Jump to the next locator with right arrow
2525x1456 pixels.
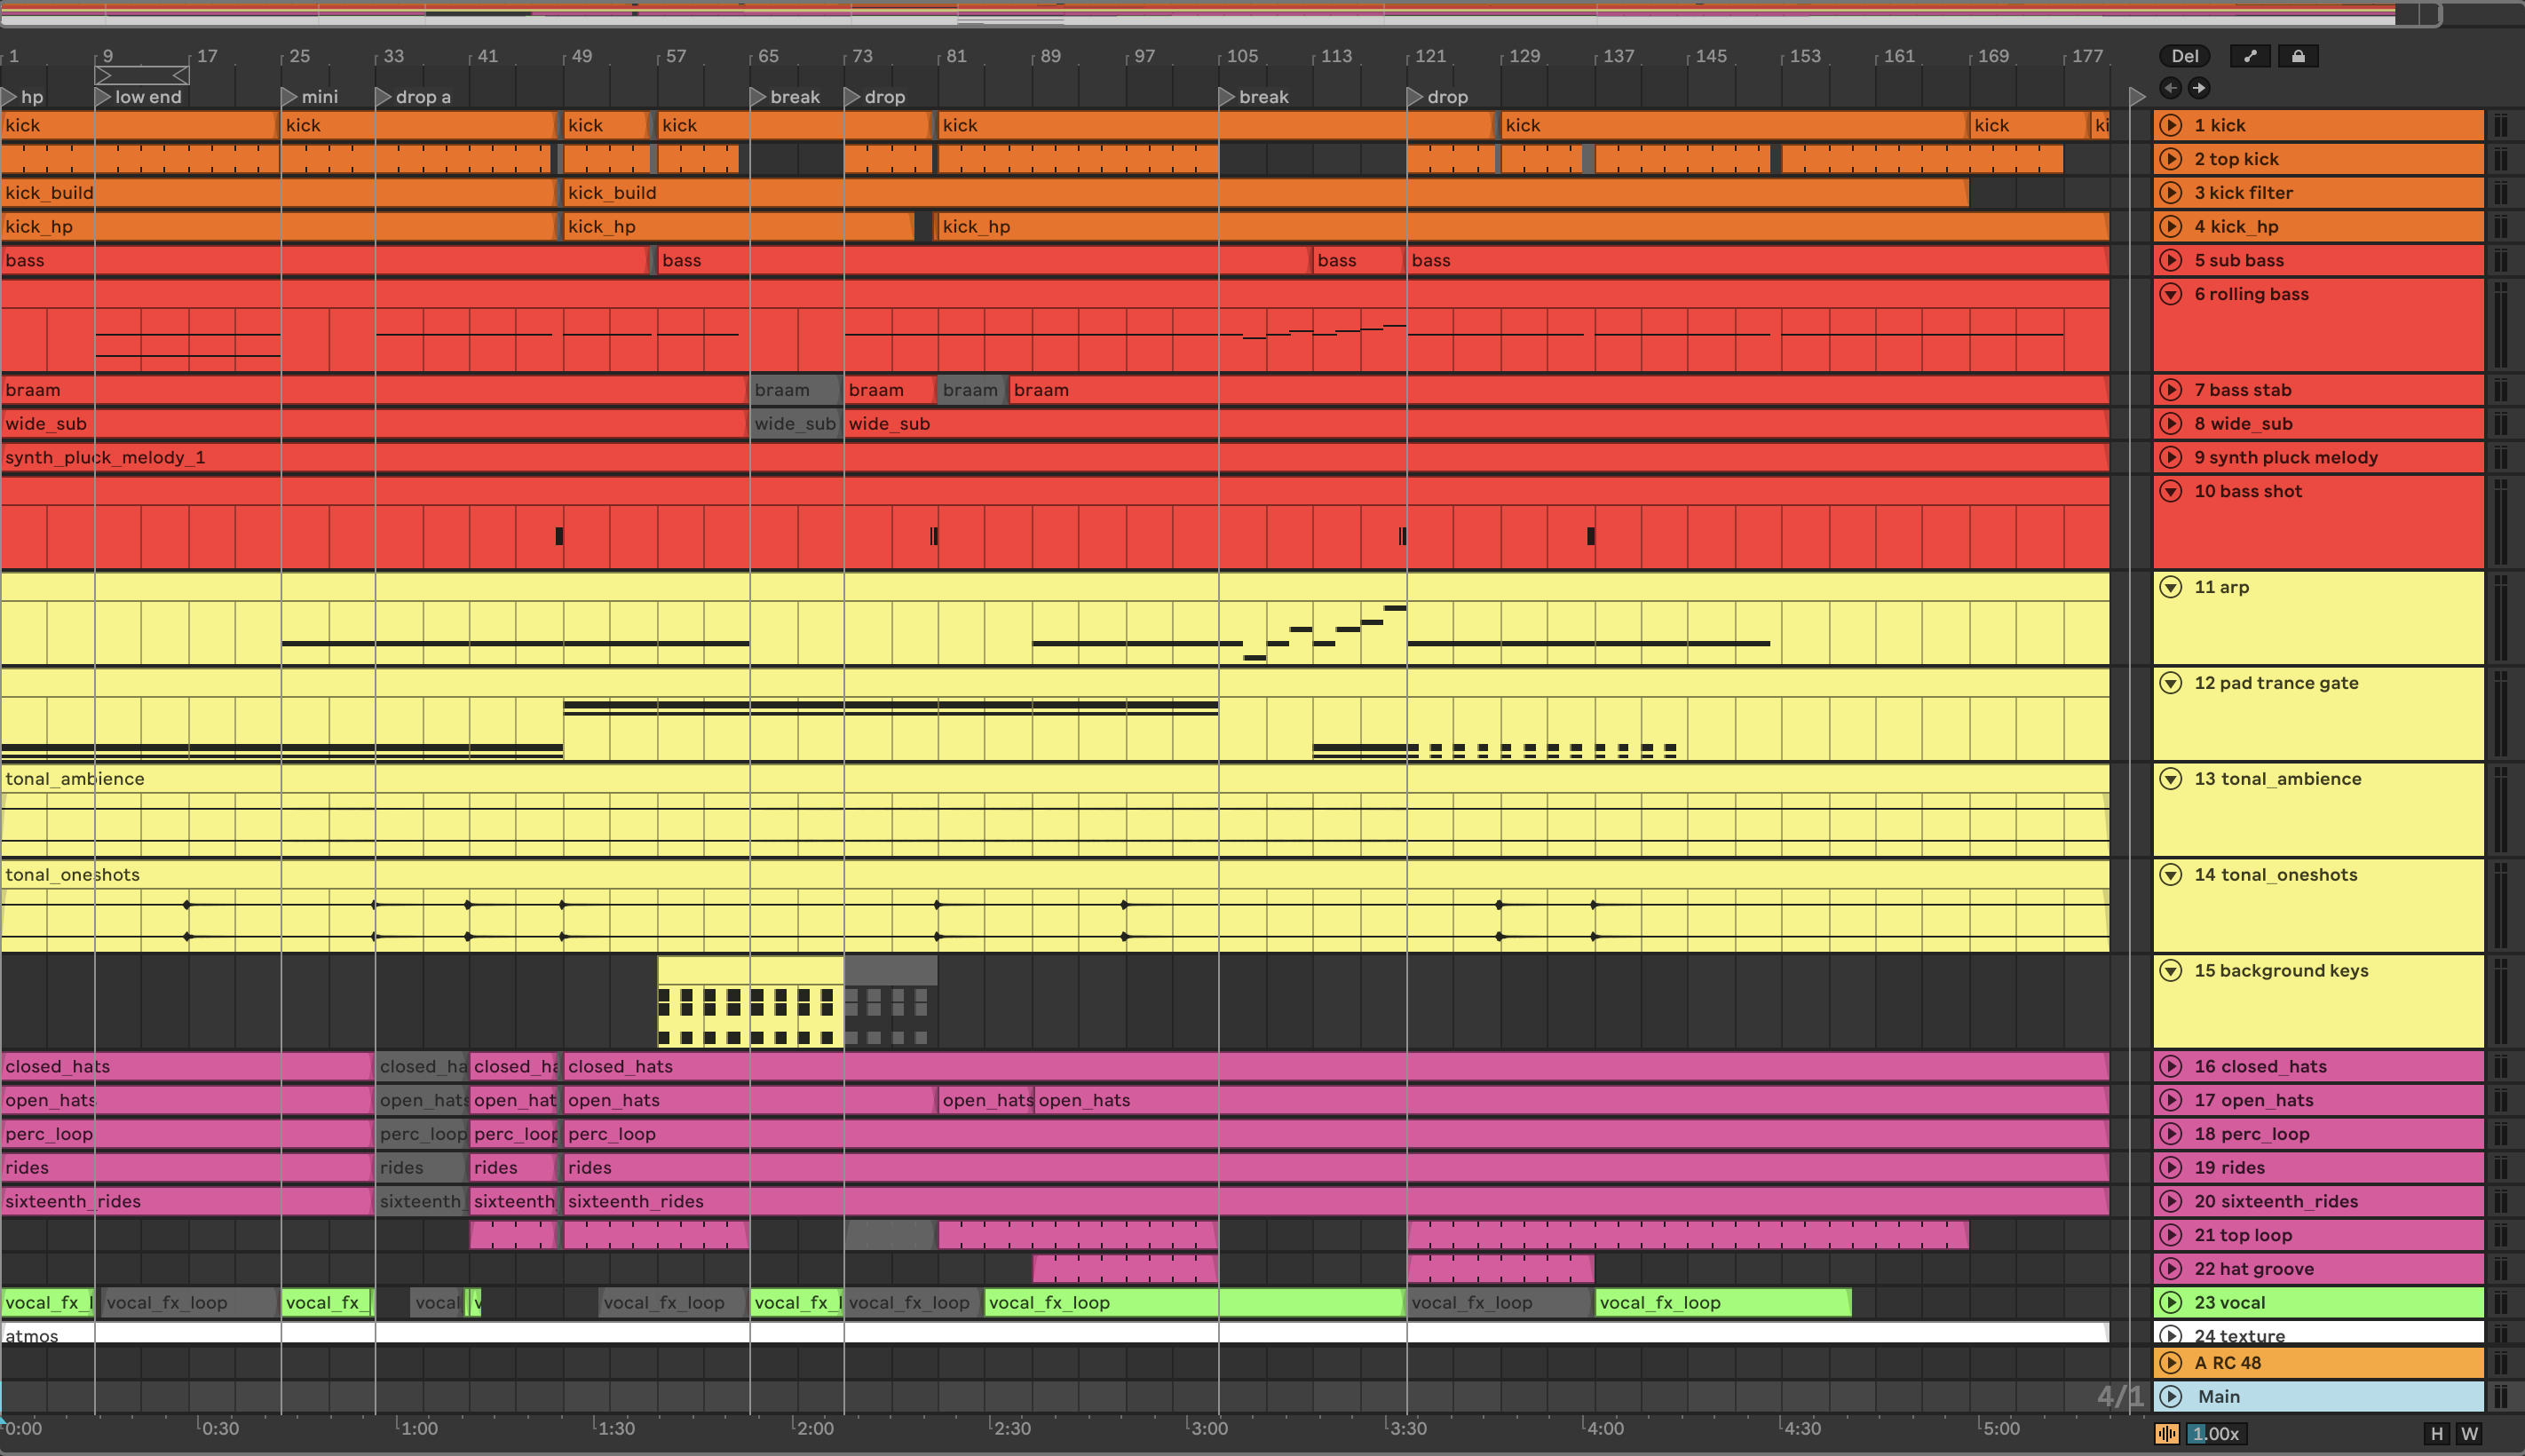(x=2198, y=88)
